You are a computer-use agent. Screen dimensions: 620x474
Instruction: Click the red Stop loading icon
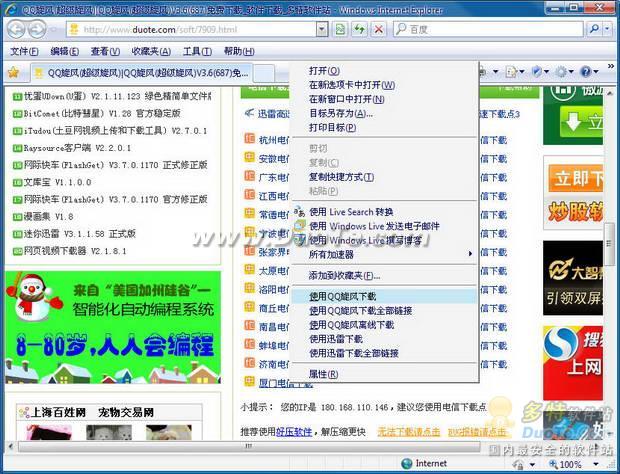point(378,30)
